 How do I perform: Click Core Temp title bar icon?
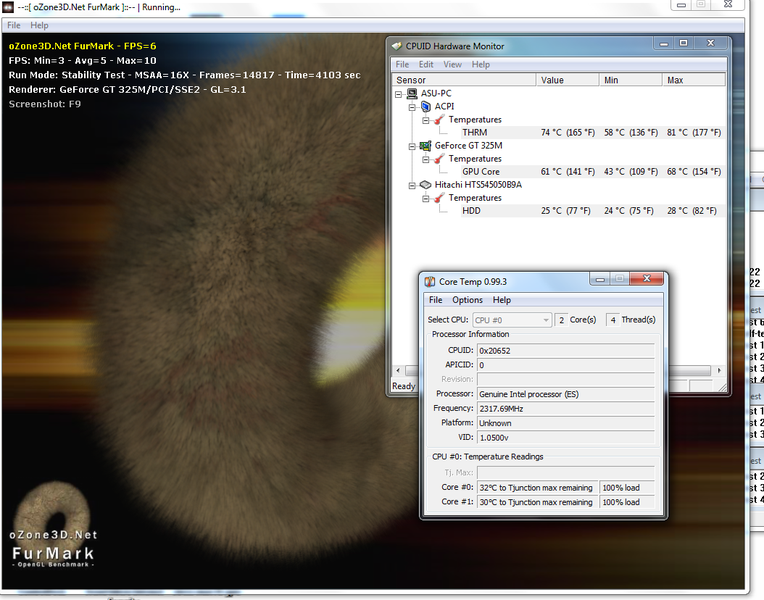(430, 281)
